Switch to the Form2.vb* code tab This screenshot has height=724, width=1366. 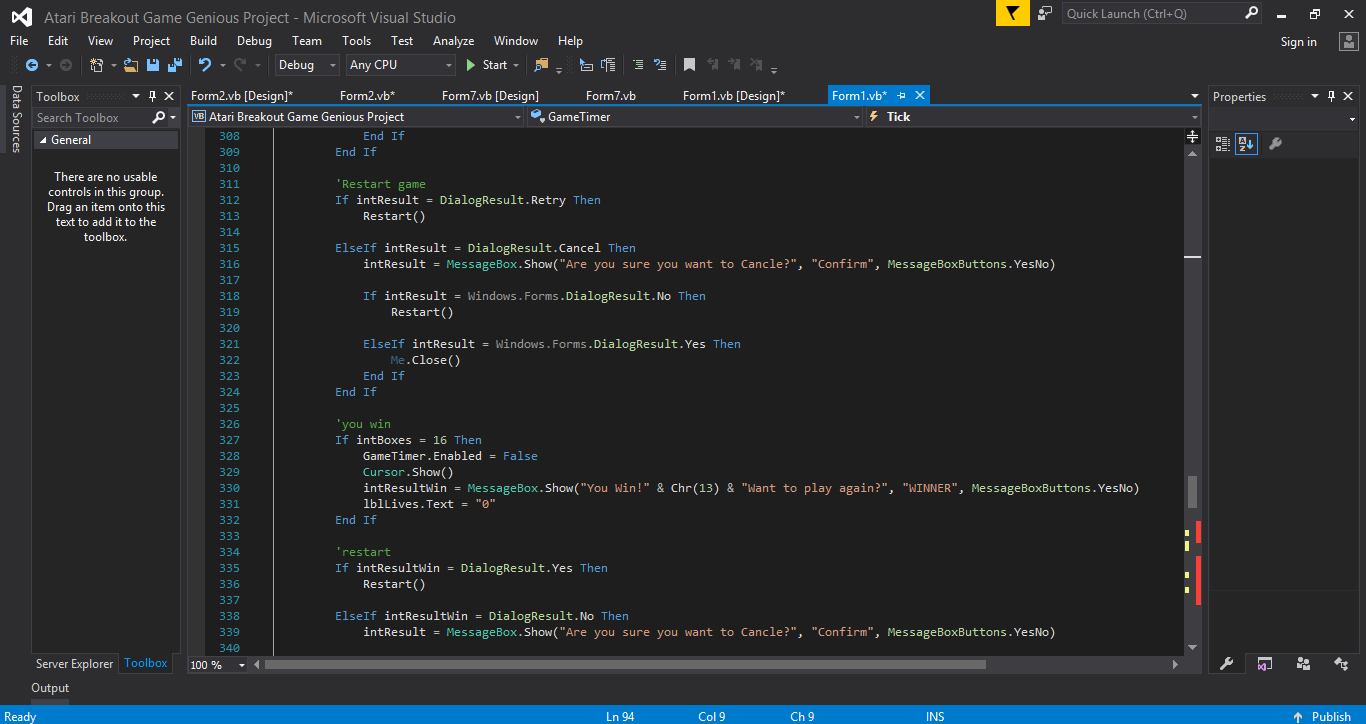click(367, 96)
